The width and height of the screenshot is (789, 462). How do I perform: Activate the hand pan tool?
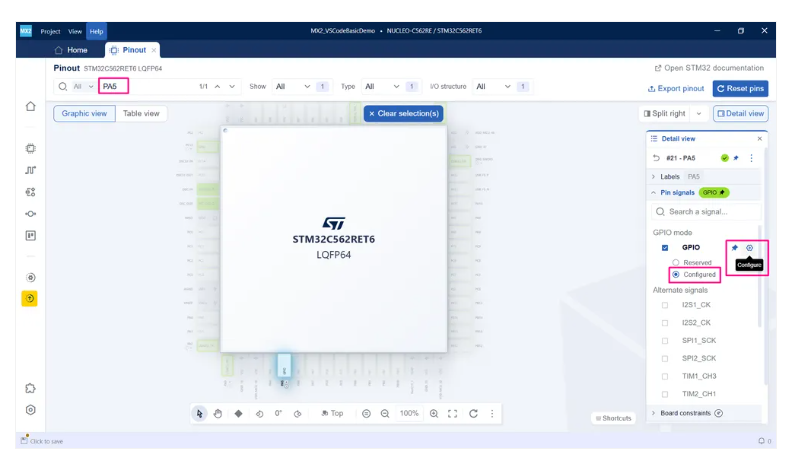pyautogui.click(x=217, y=413)
